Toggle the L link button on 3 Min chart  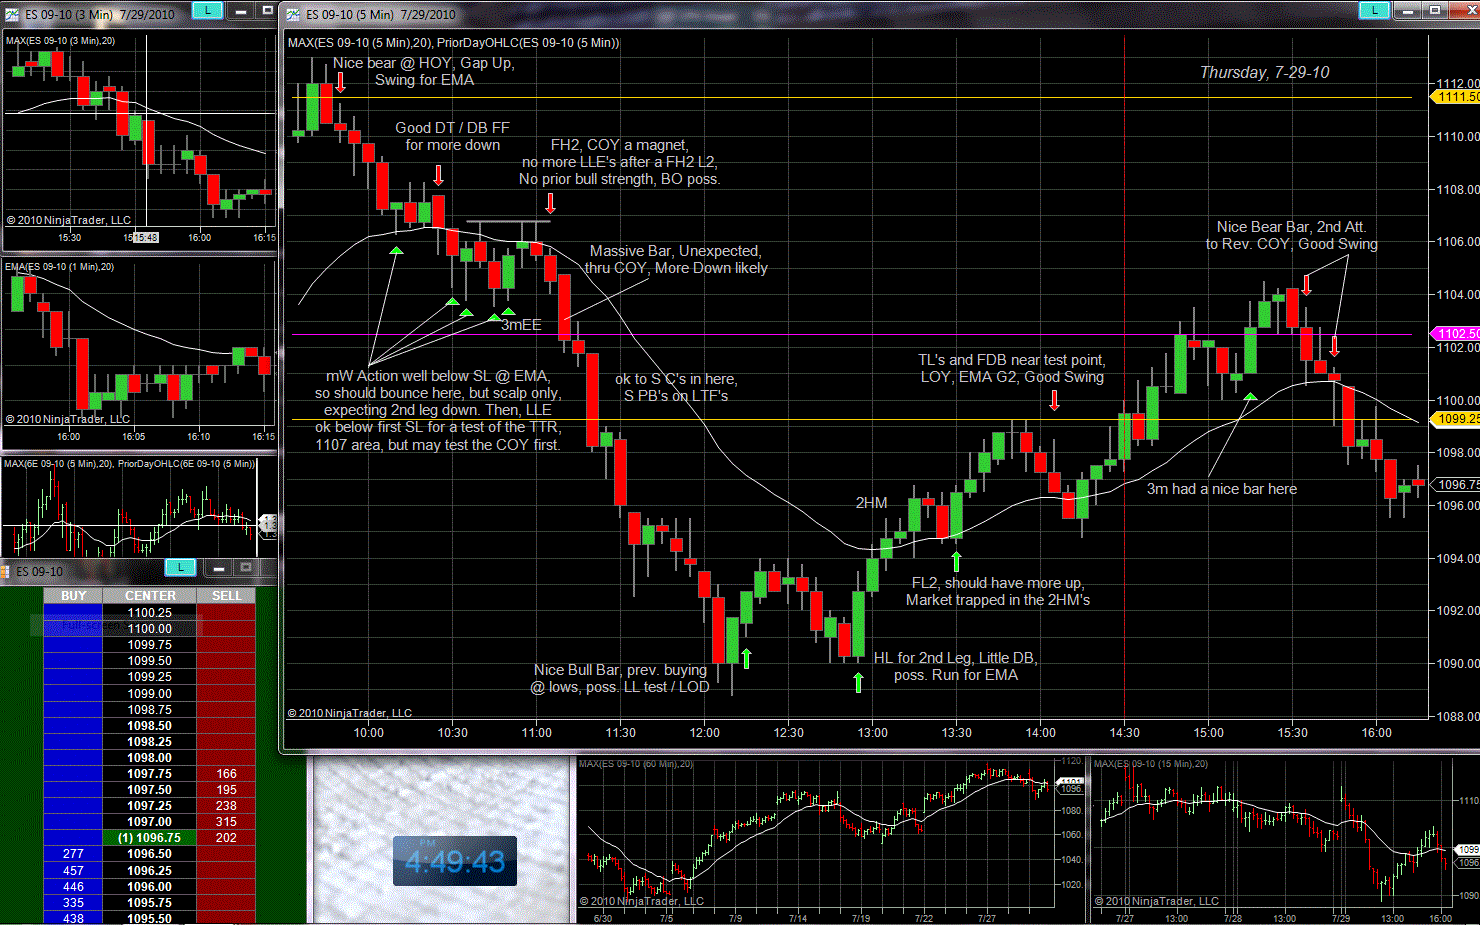[x=207, y=10]
